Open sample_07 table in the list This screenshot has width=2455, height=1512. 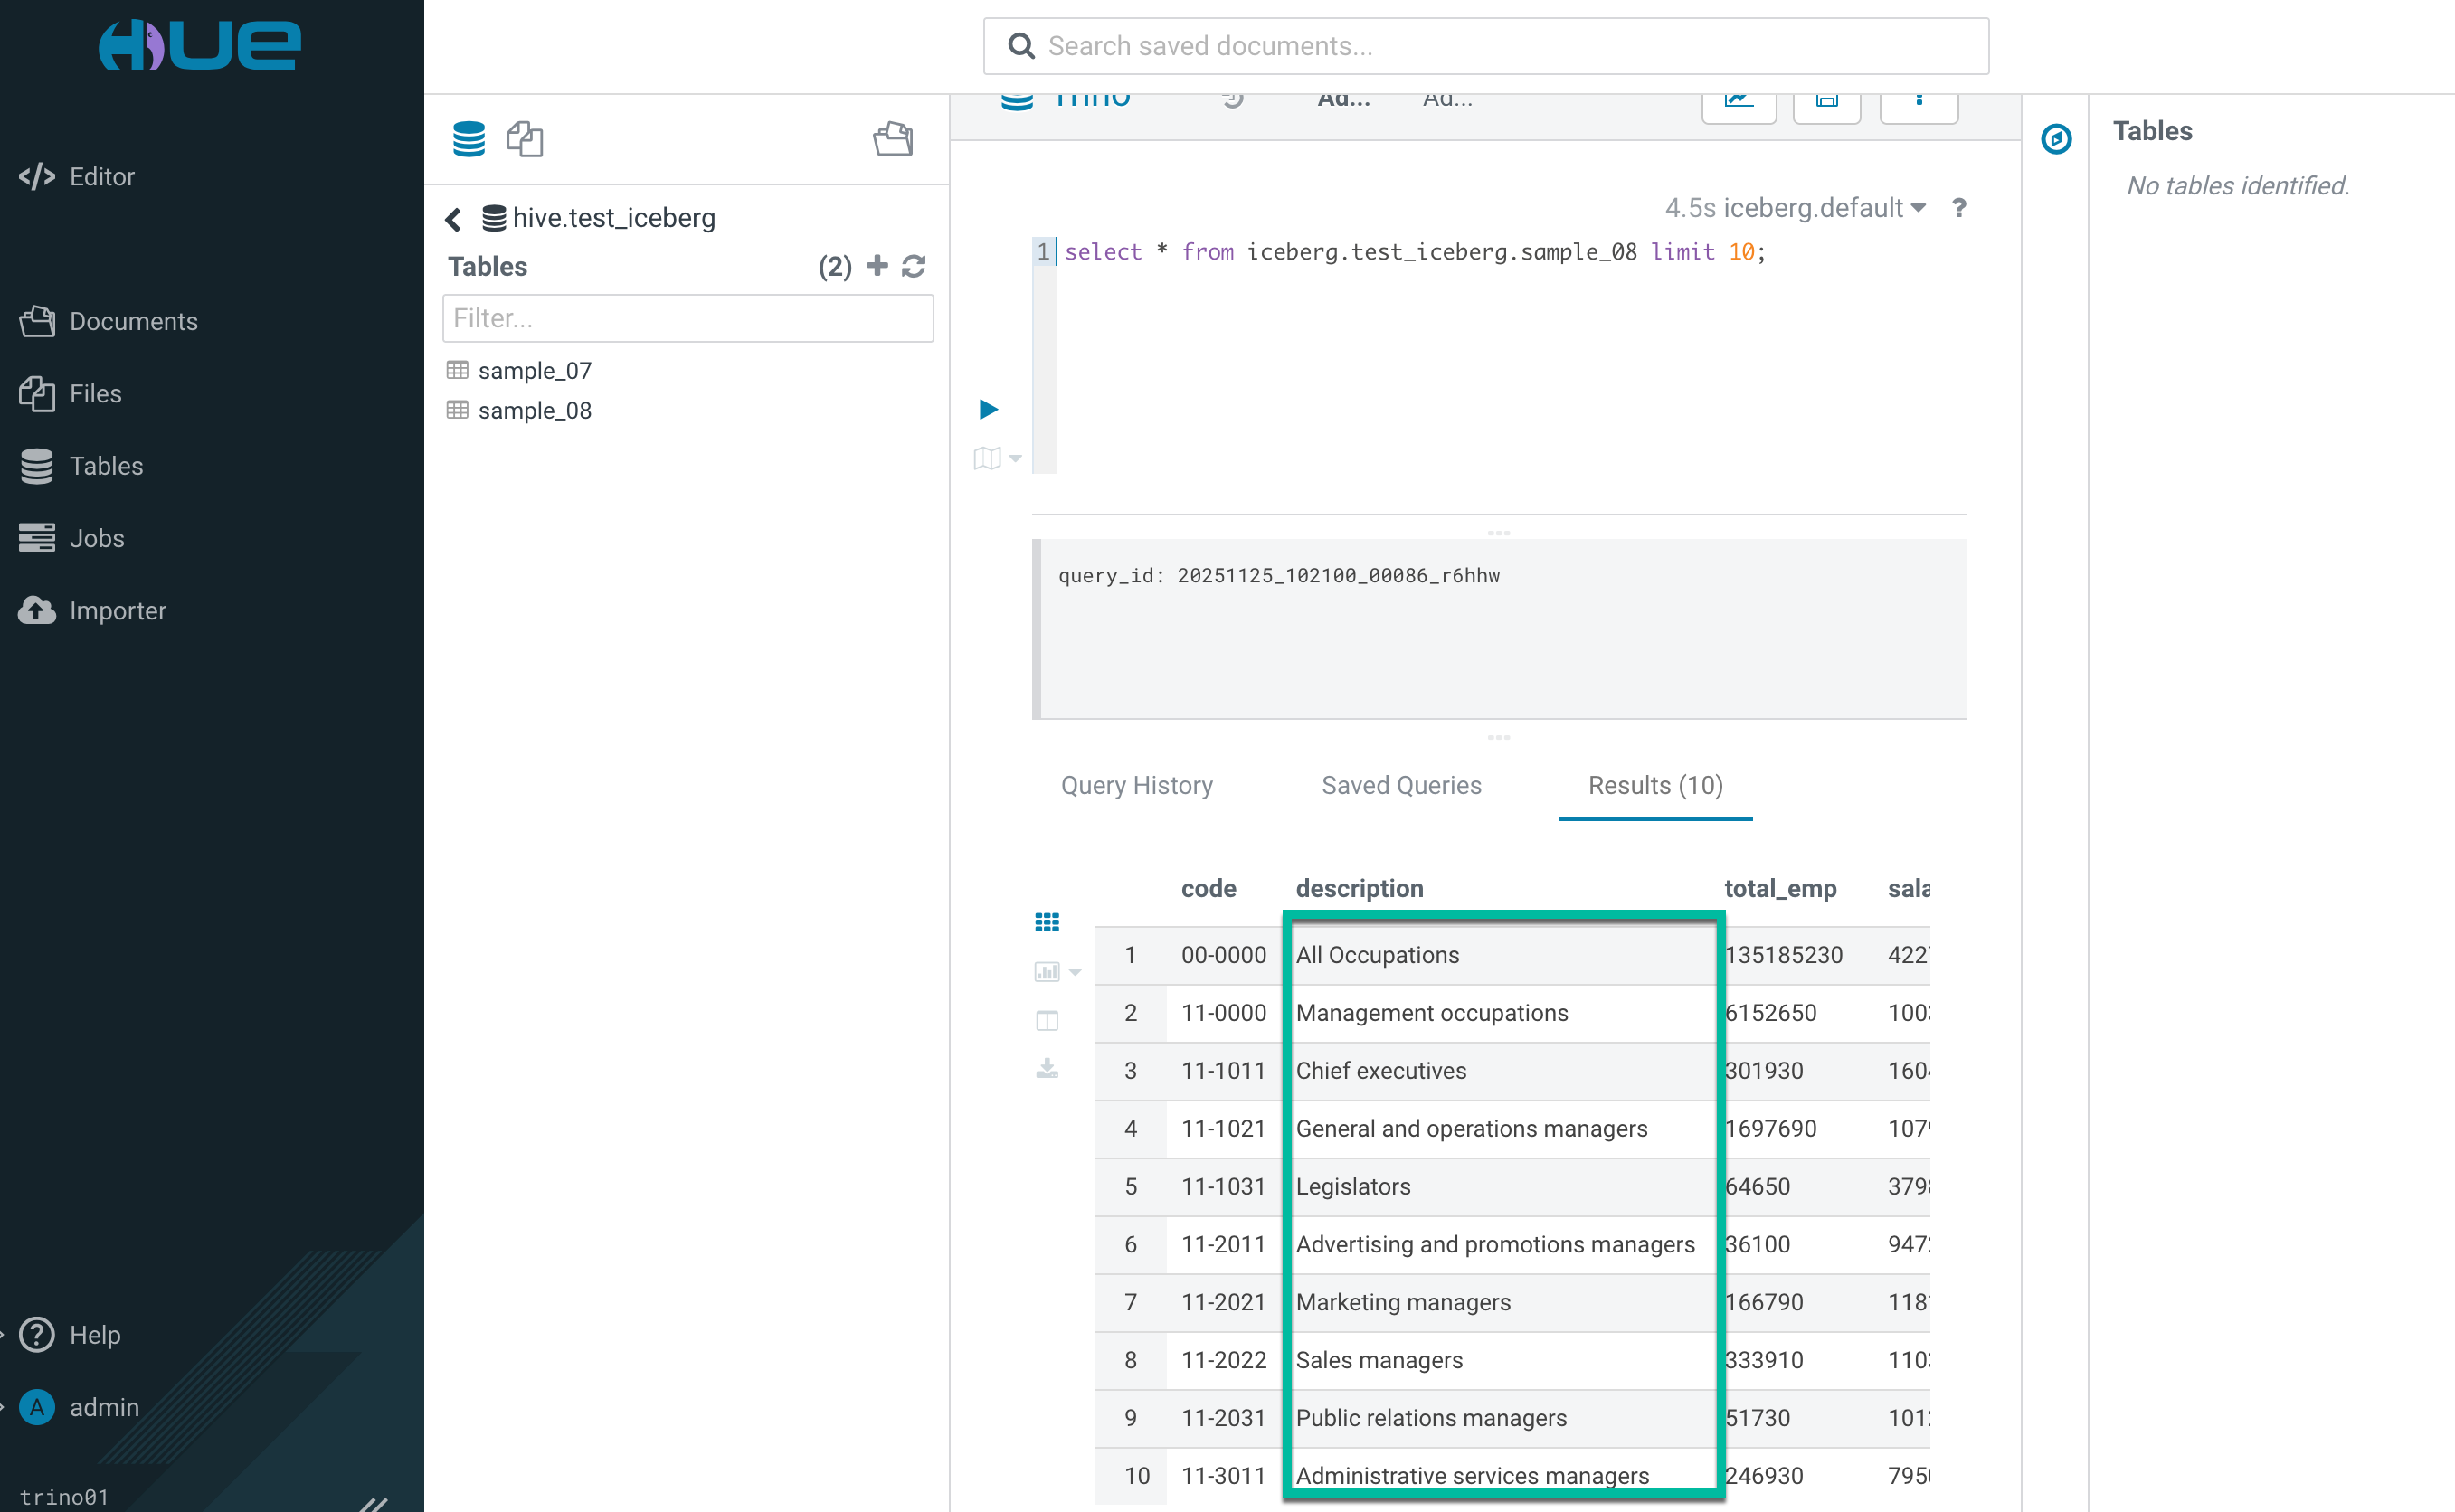534,371
